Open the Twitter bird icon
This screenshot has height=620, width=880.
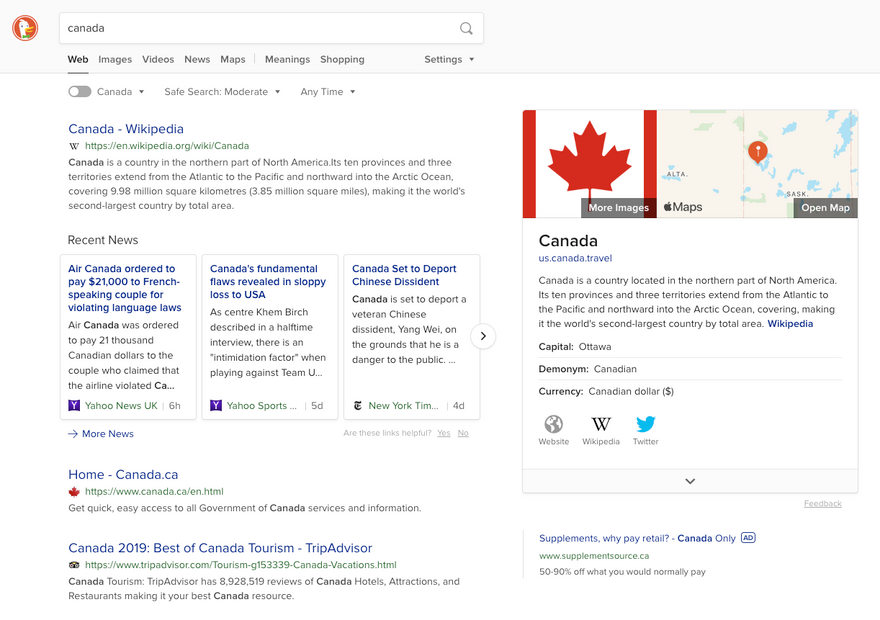pos(645,424)
